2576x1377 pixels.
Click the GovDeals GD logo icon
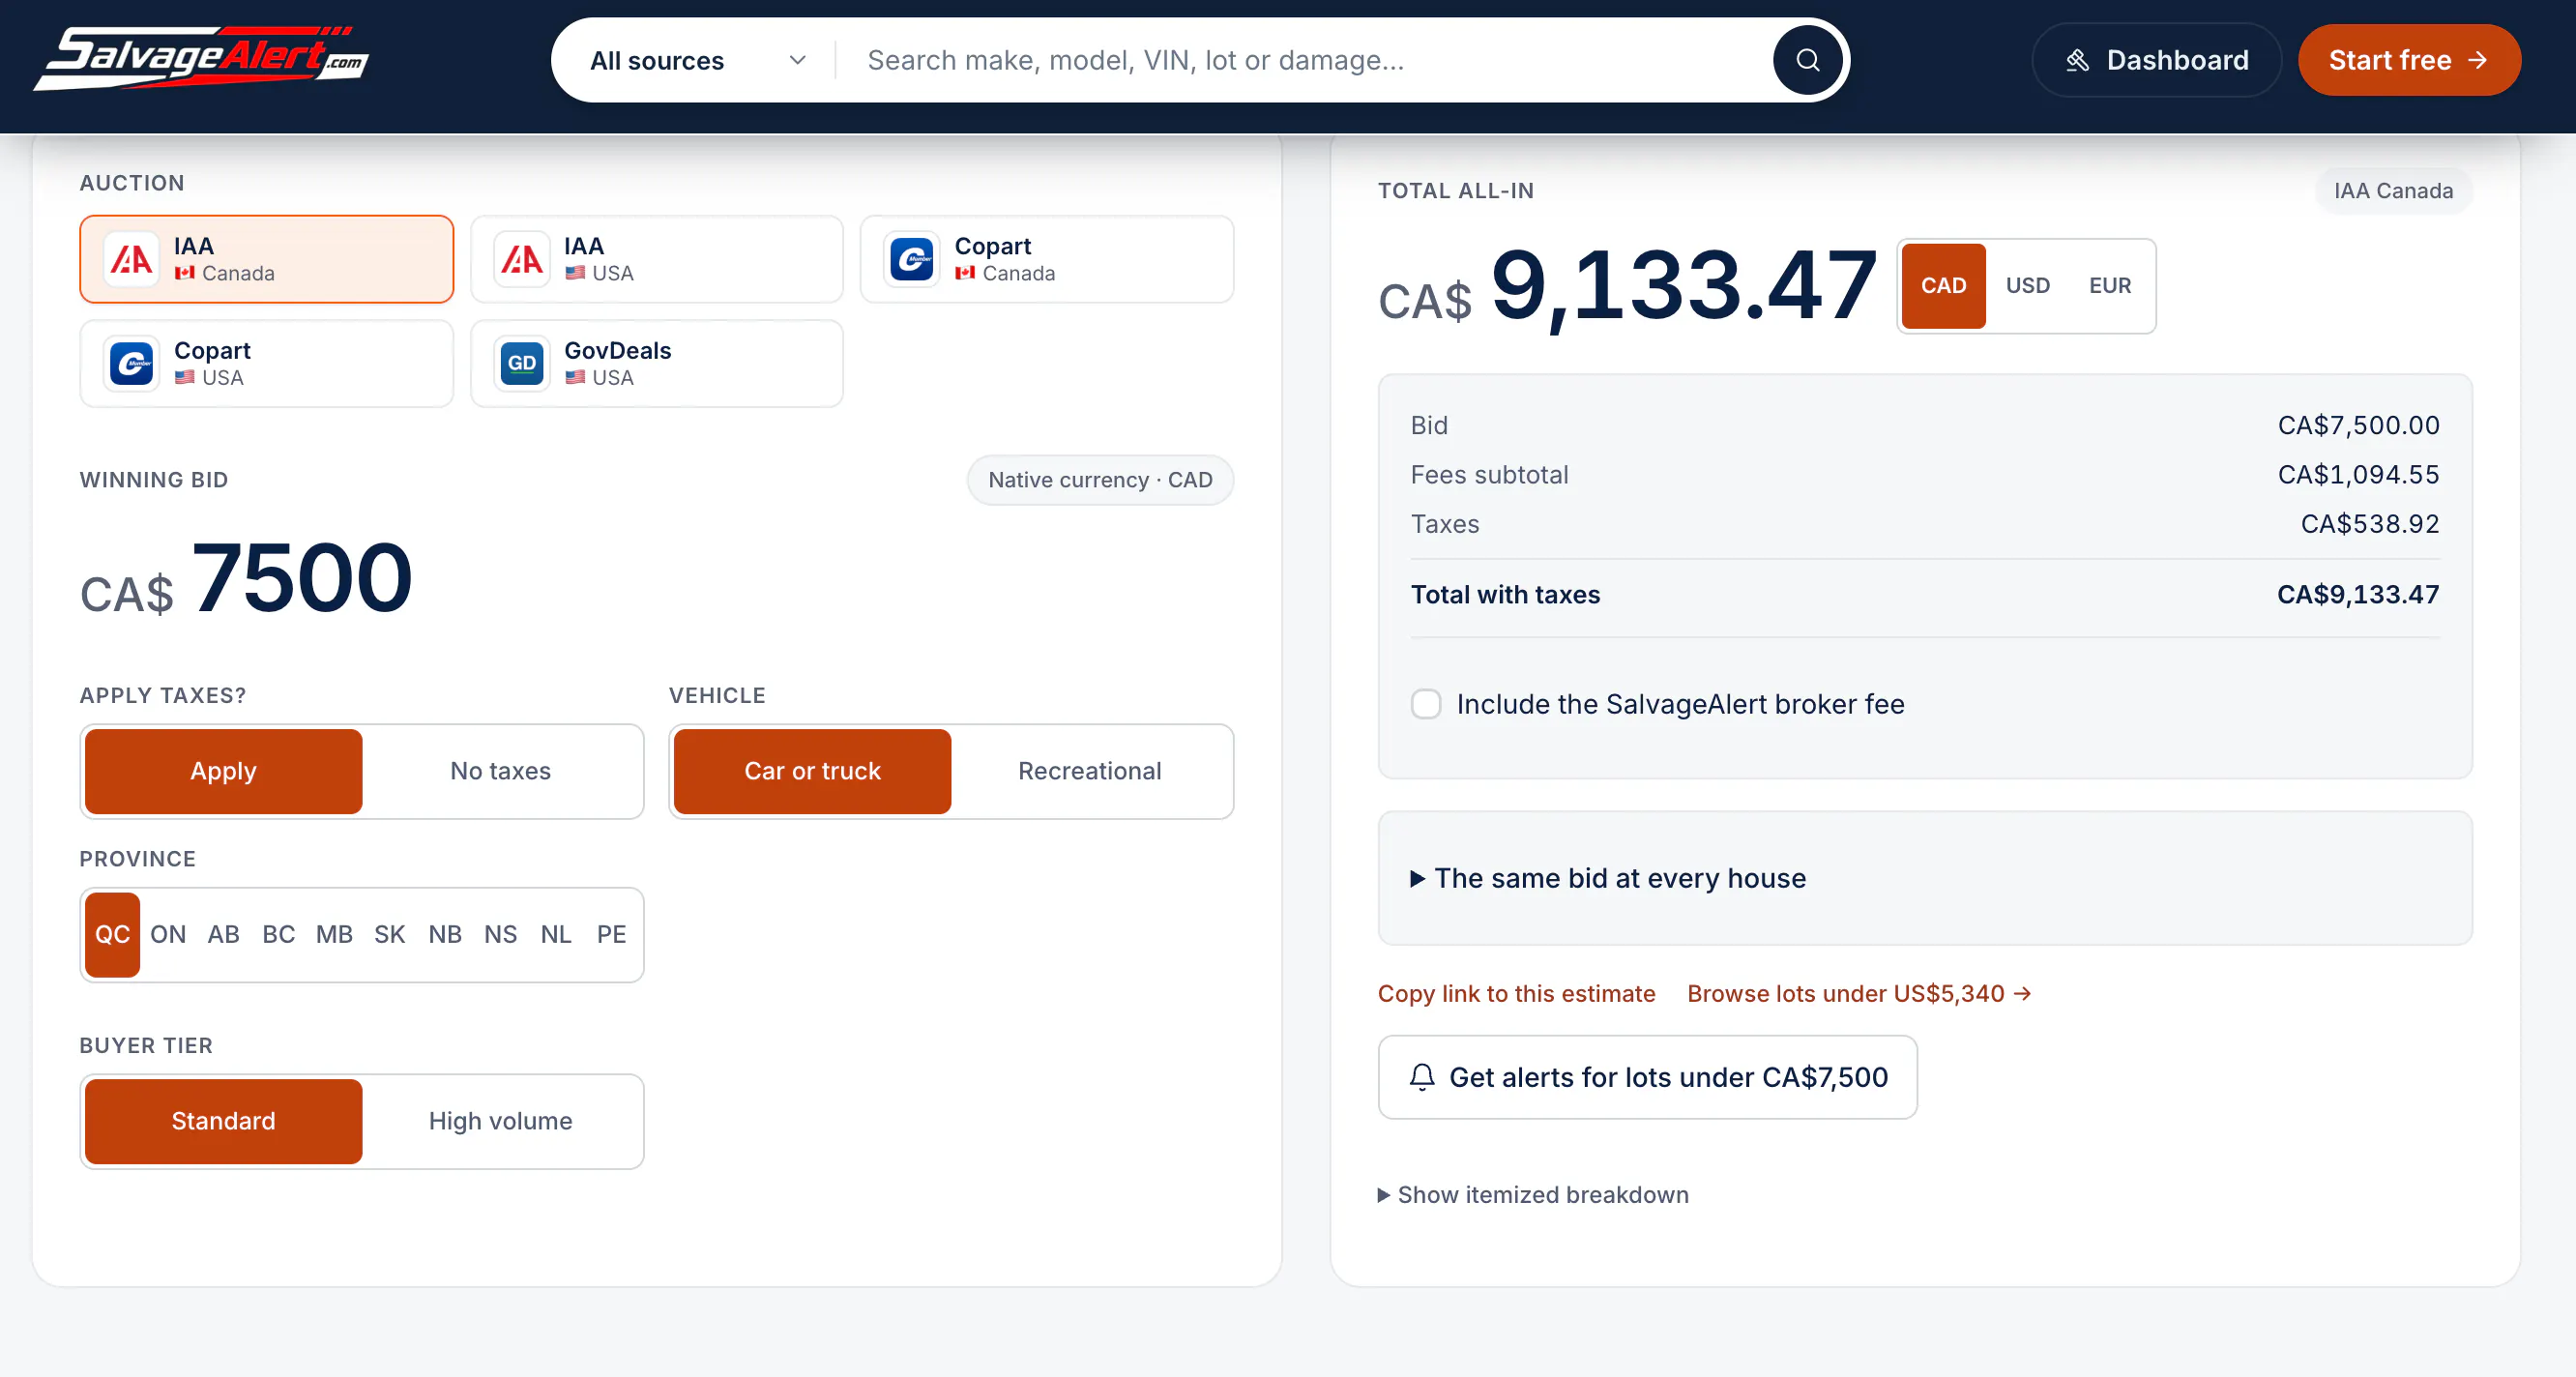[521, 364]
